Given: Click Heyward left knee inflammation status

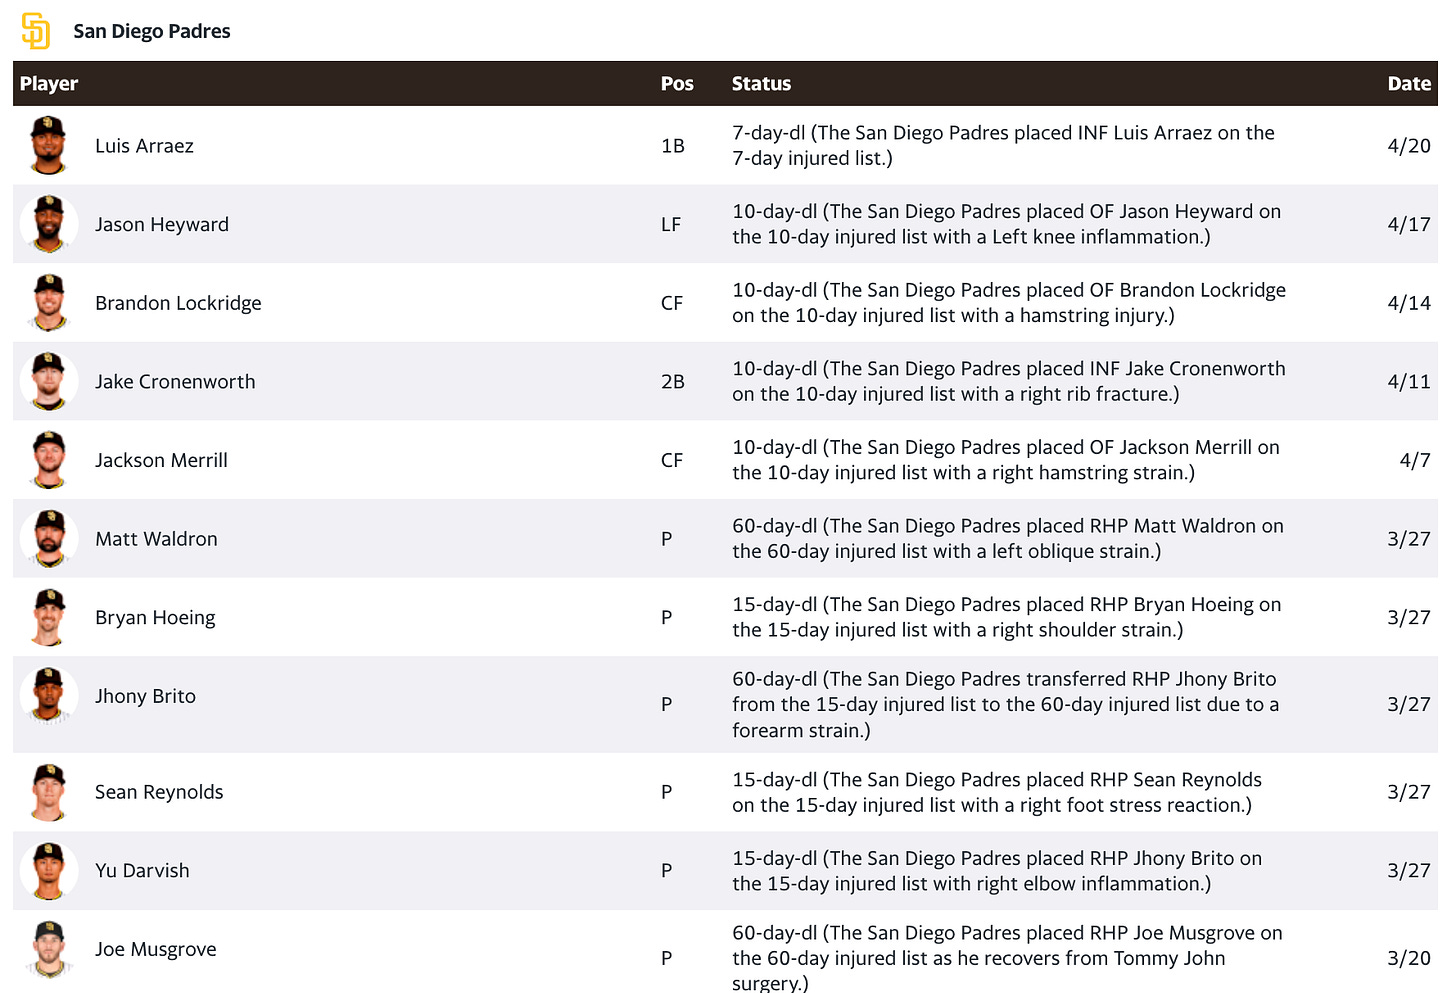Looking at the screenshot, I should coord(1006,224).
